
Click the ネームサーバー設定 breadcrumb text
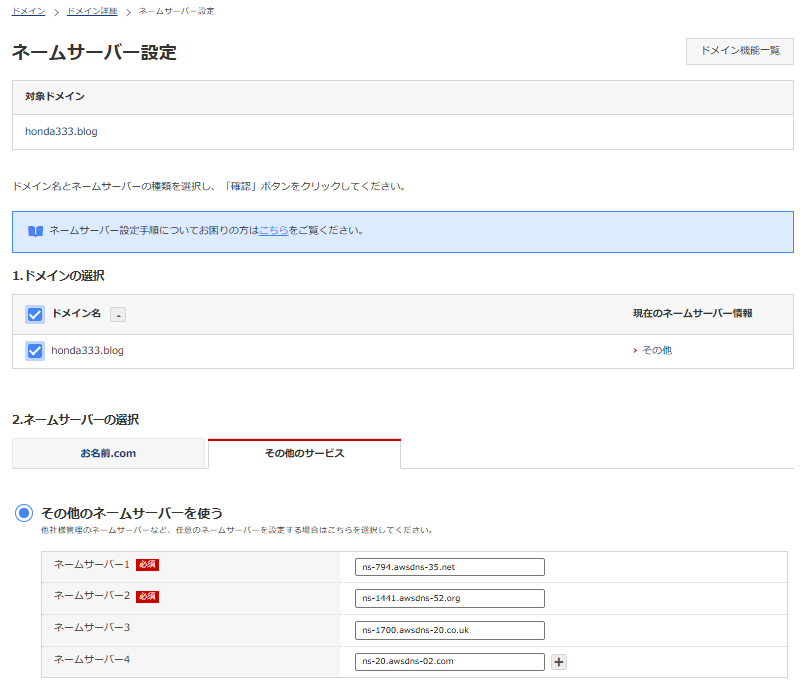click(x=176, y=11)
